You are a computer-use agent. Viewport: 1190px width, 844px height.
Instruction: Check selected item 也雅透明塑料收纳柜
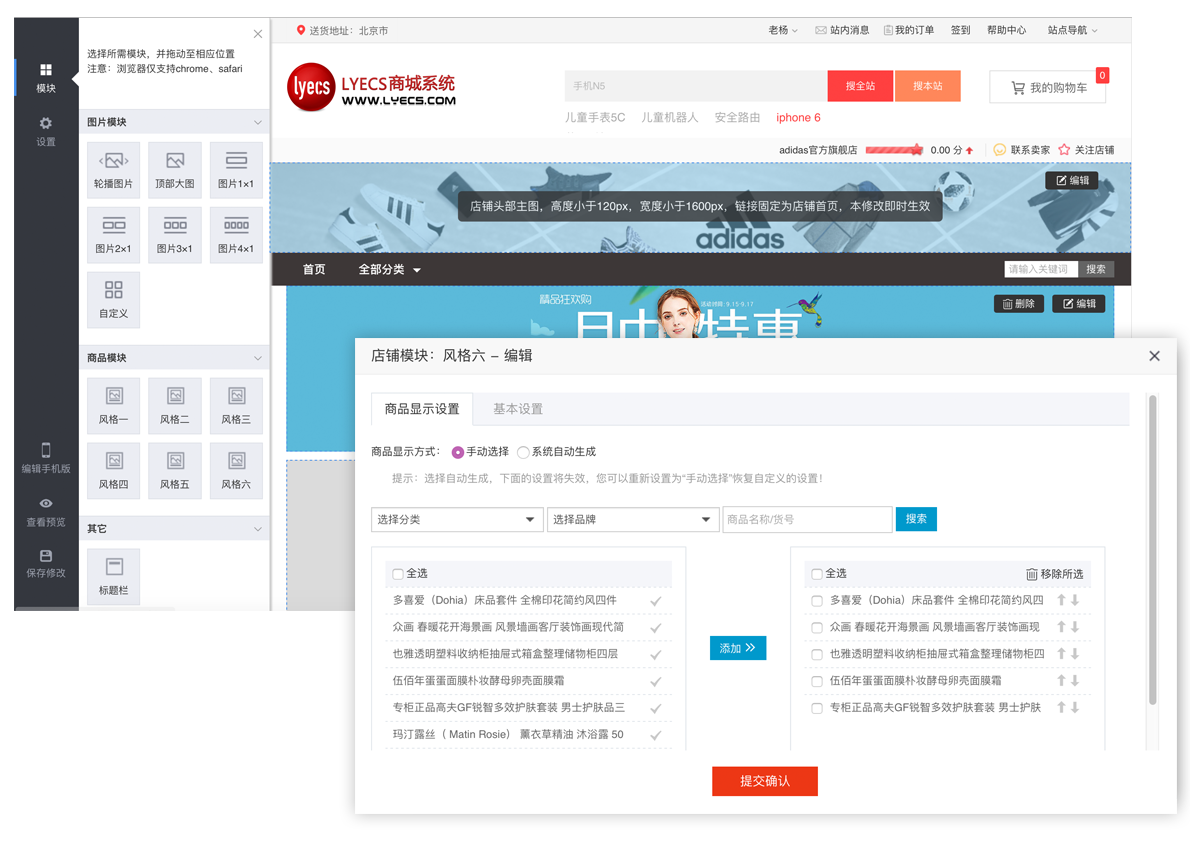coord(817,654)
